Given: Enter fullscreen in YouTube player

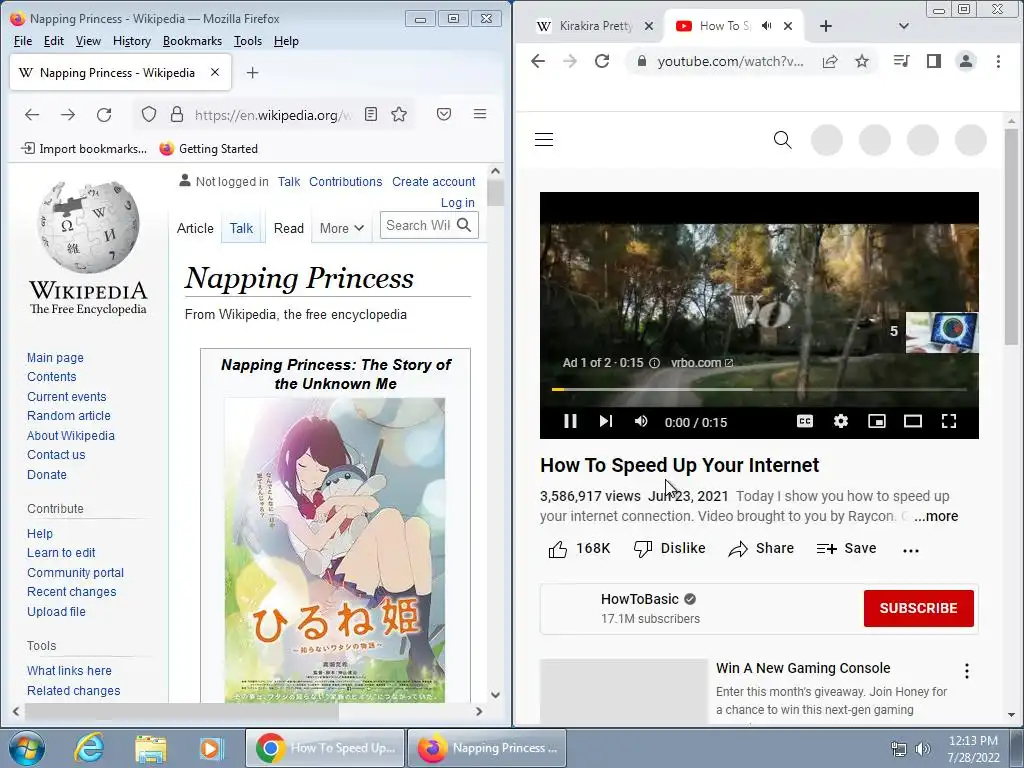Looking at the screenshot, I should 949,422.
